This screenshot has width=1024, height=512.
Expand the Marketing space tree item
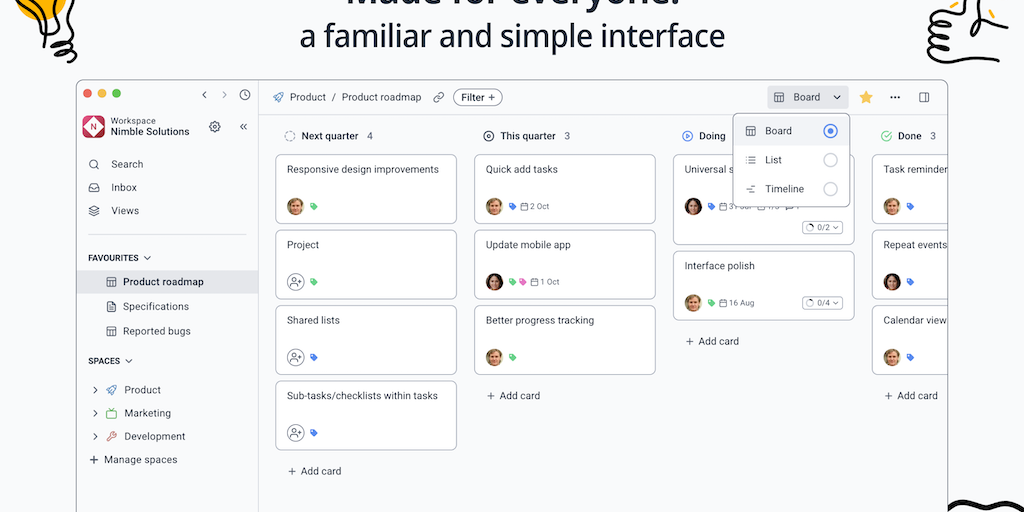pyautogui.click(x=95, y=413)
